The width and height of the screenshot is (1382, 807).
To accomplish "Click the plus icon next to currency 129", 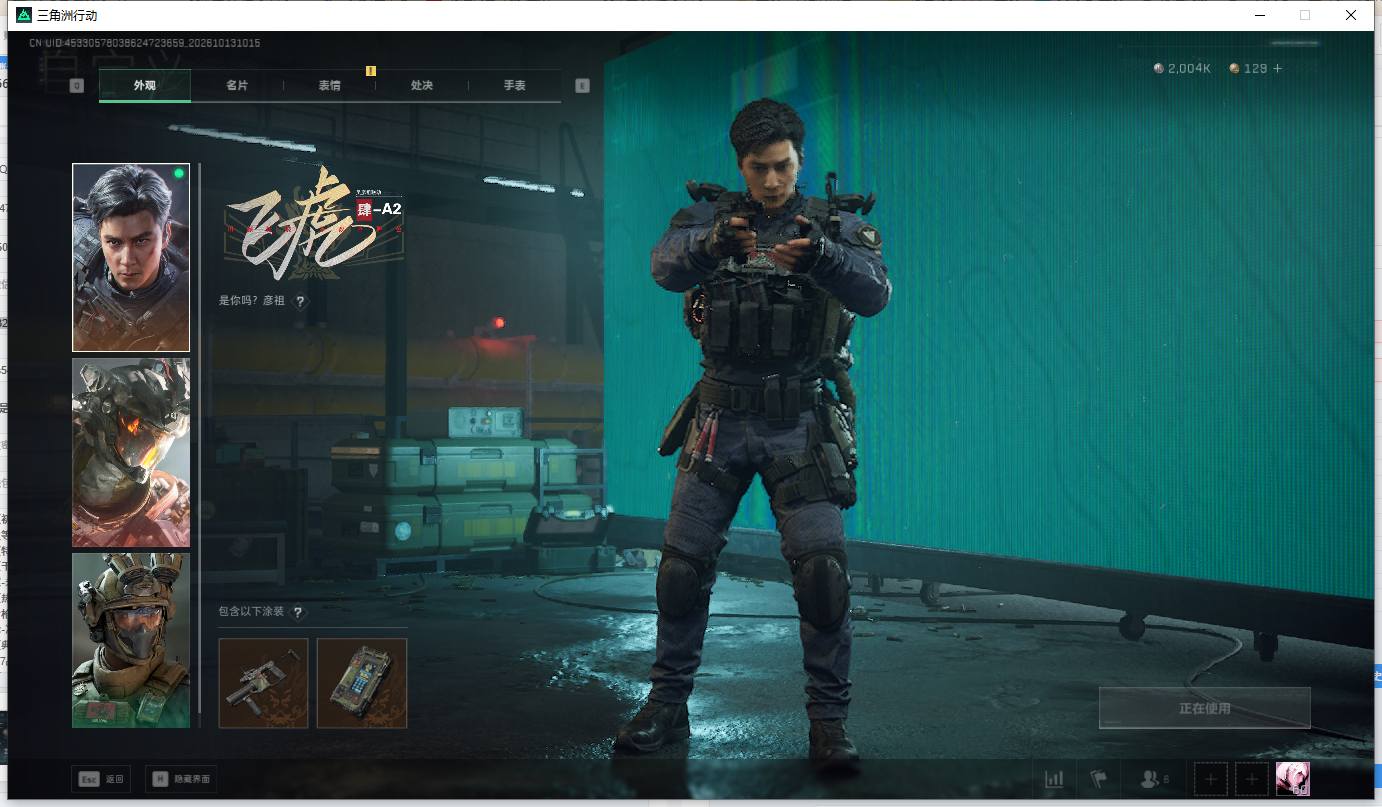I will (1277, 69).
